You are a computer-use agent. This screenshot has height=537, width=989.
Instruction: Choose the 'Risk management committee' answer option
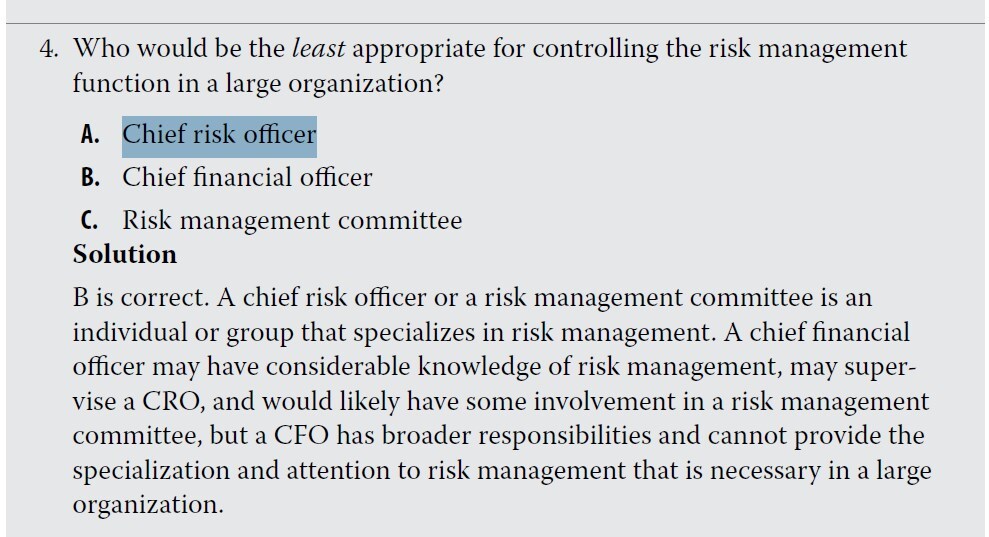coord(292,221)
